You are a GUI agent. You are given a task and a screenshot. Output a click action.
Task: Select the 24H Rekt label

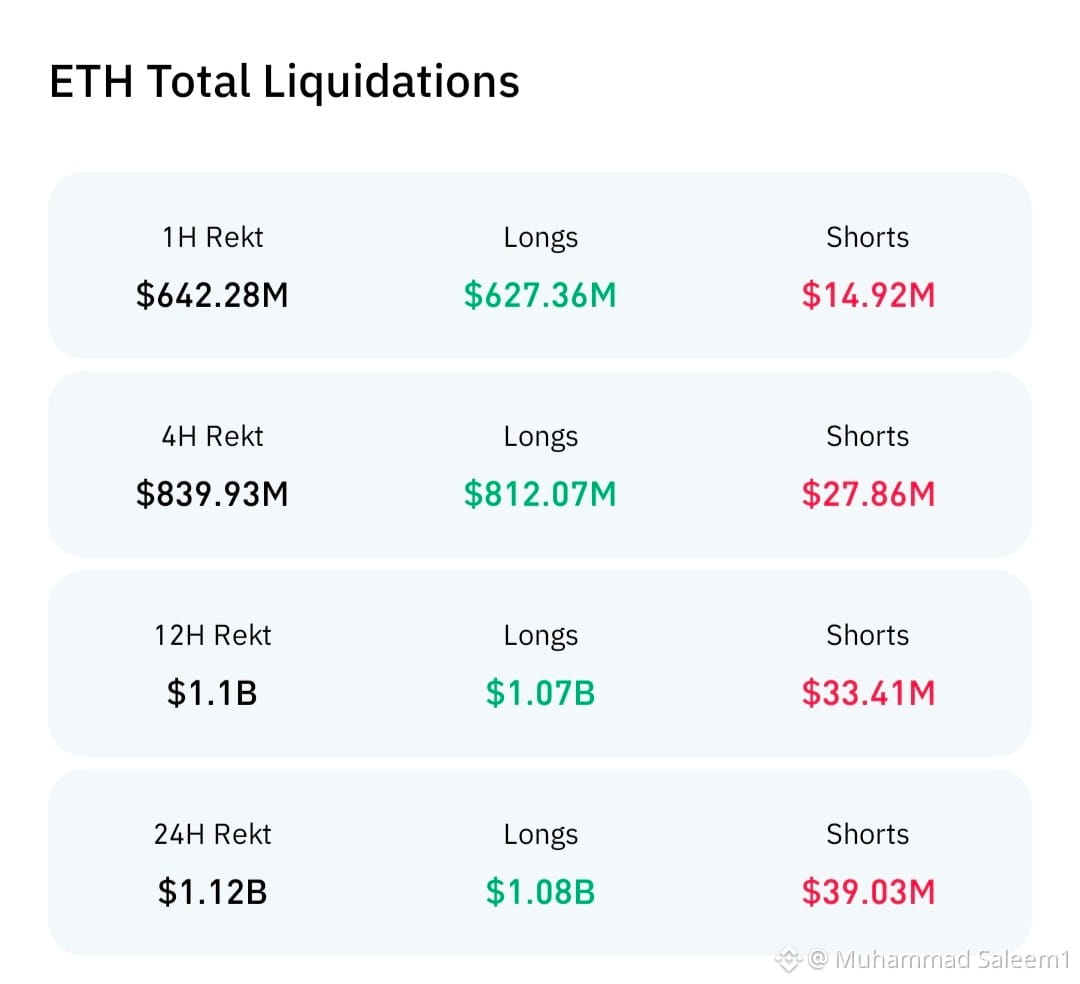click(212, 834)
